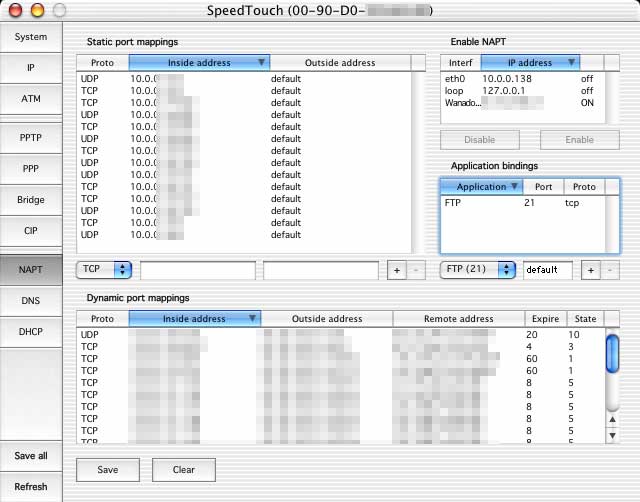The height and width of the screenshot is (502, 640).
Task: Click the Clear button
Action: pos(184,470)
